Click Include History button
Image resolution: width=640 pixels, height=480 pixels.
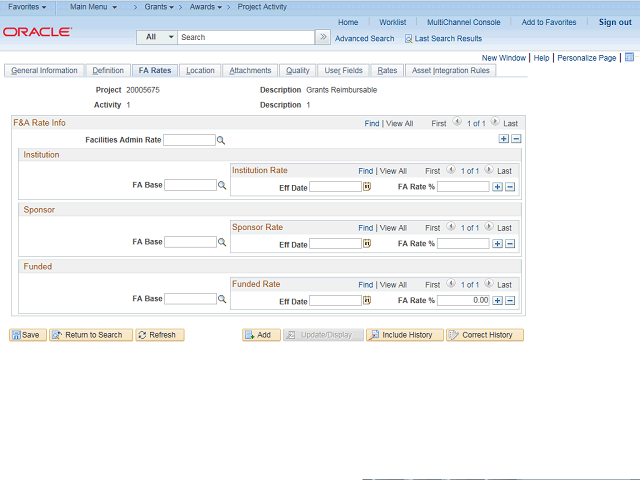click(x=405, y=335)
